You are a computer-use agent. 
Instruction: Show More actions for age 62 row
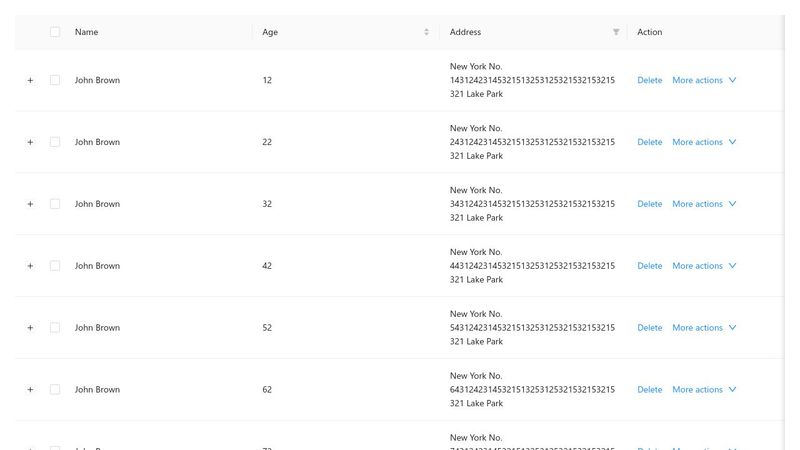point(703,390)
